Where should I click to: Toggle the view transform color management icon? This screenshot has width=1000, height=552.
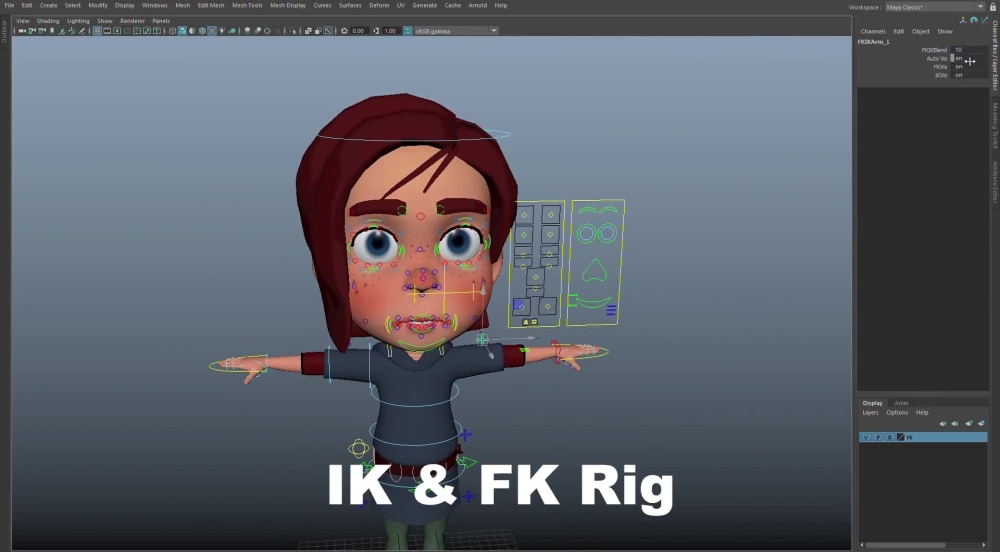click(x=408, y=31)
